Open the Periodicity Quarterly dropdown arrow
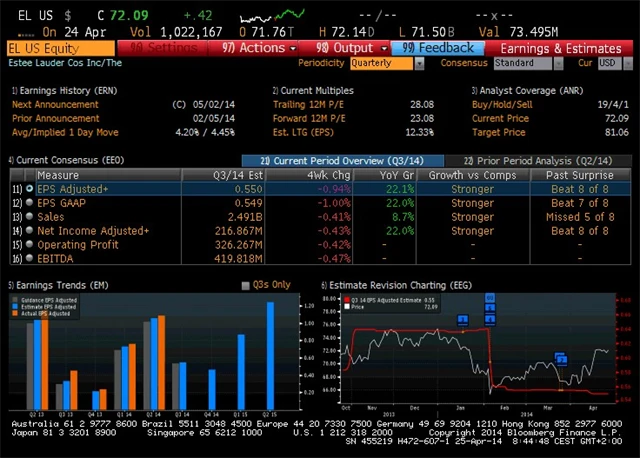 point(419,63)
